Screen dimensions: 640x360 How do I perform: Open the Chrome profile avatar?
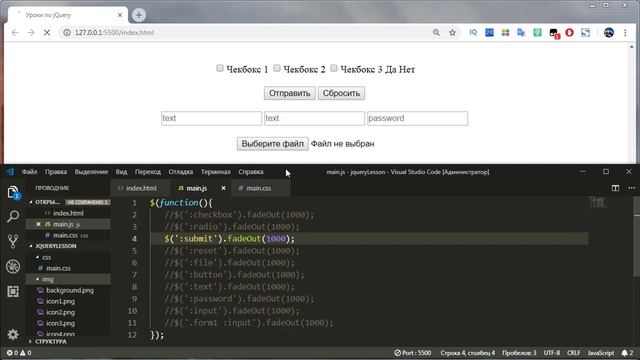609,33
